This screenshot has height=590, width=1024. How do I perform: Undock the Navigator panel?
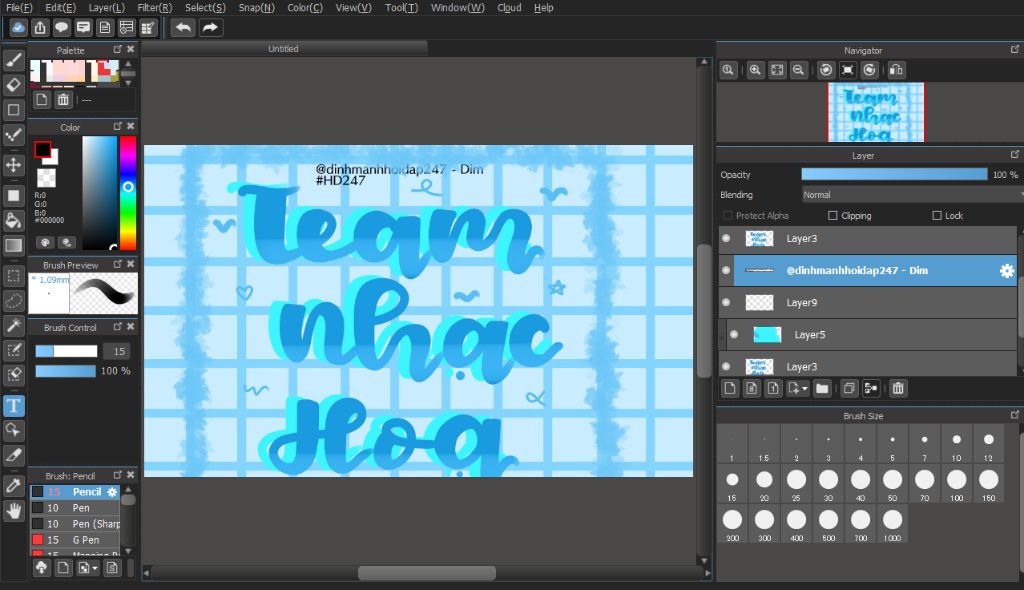tap(1014, 50)
